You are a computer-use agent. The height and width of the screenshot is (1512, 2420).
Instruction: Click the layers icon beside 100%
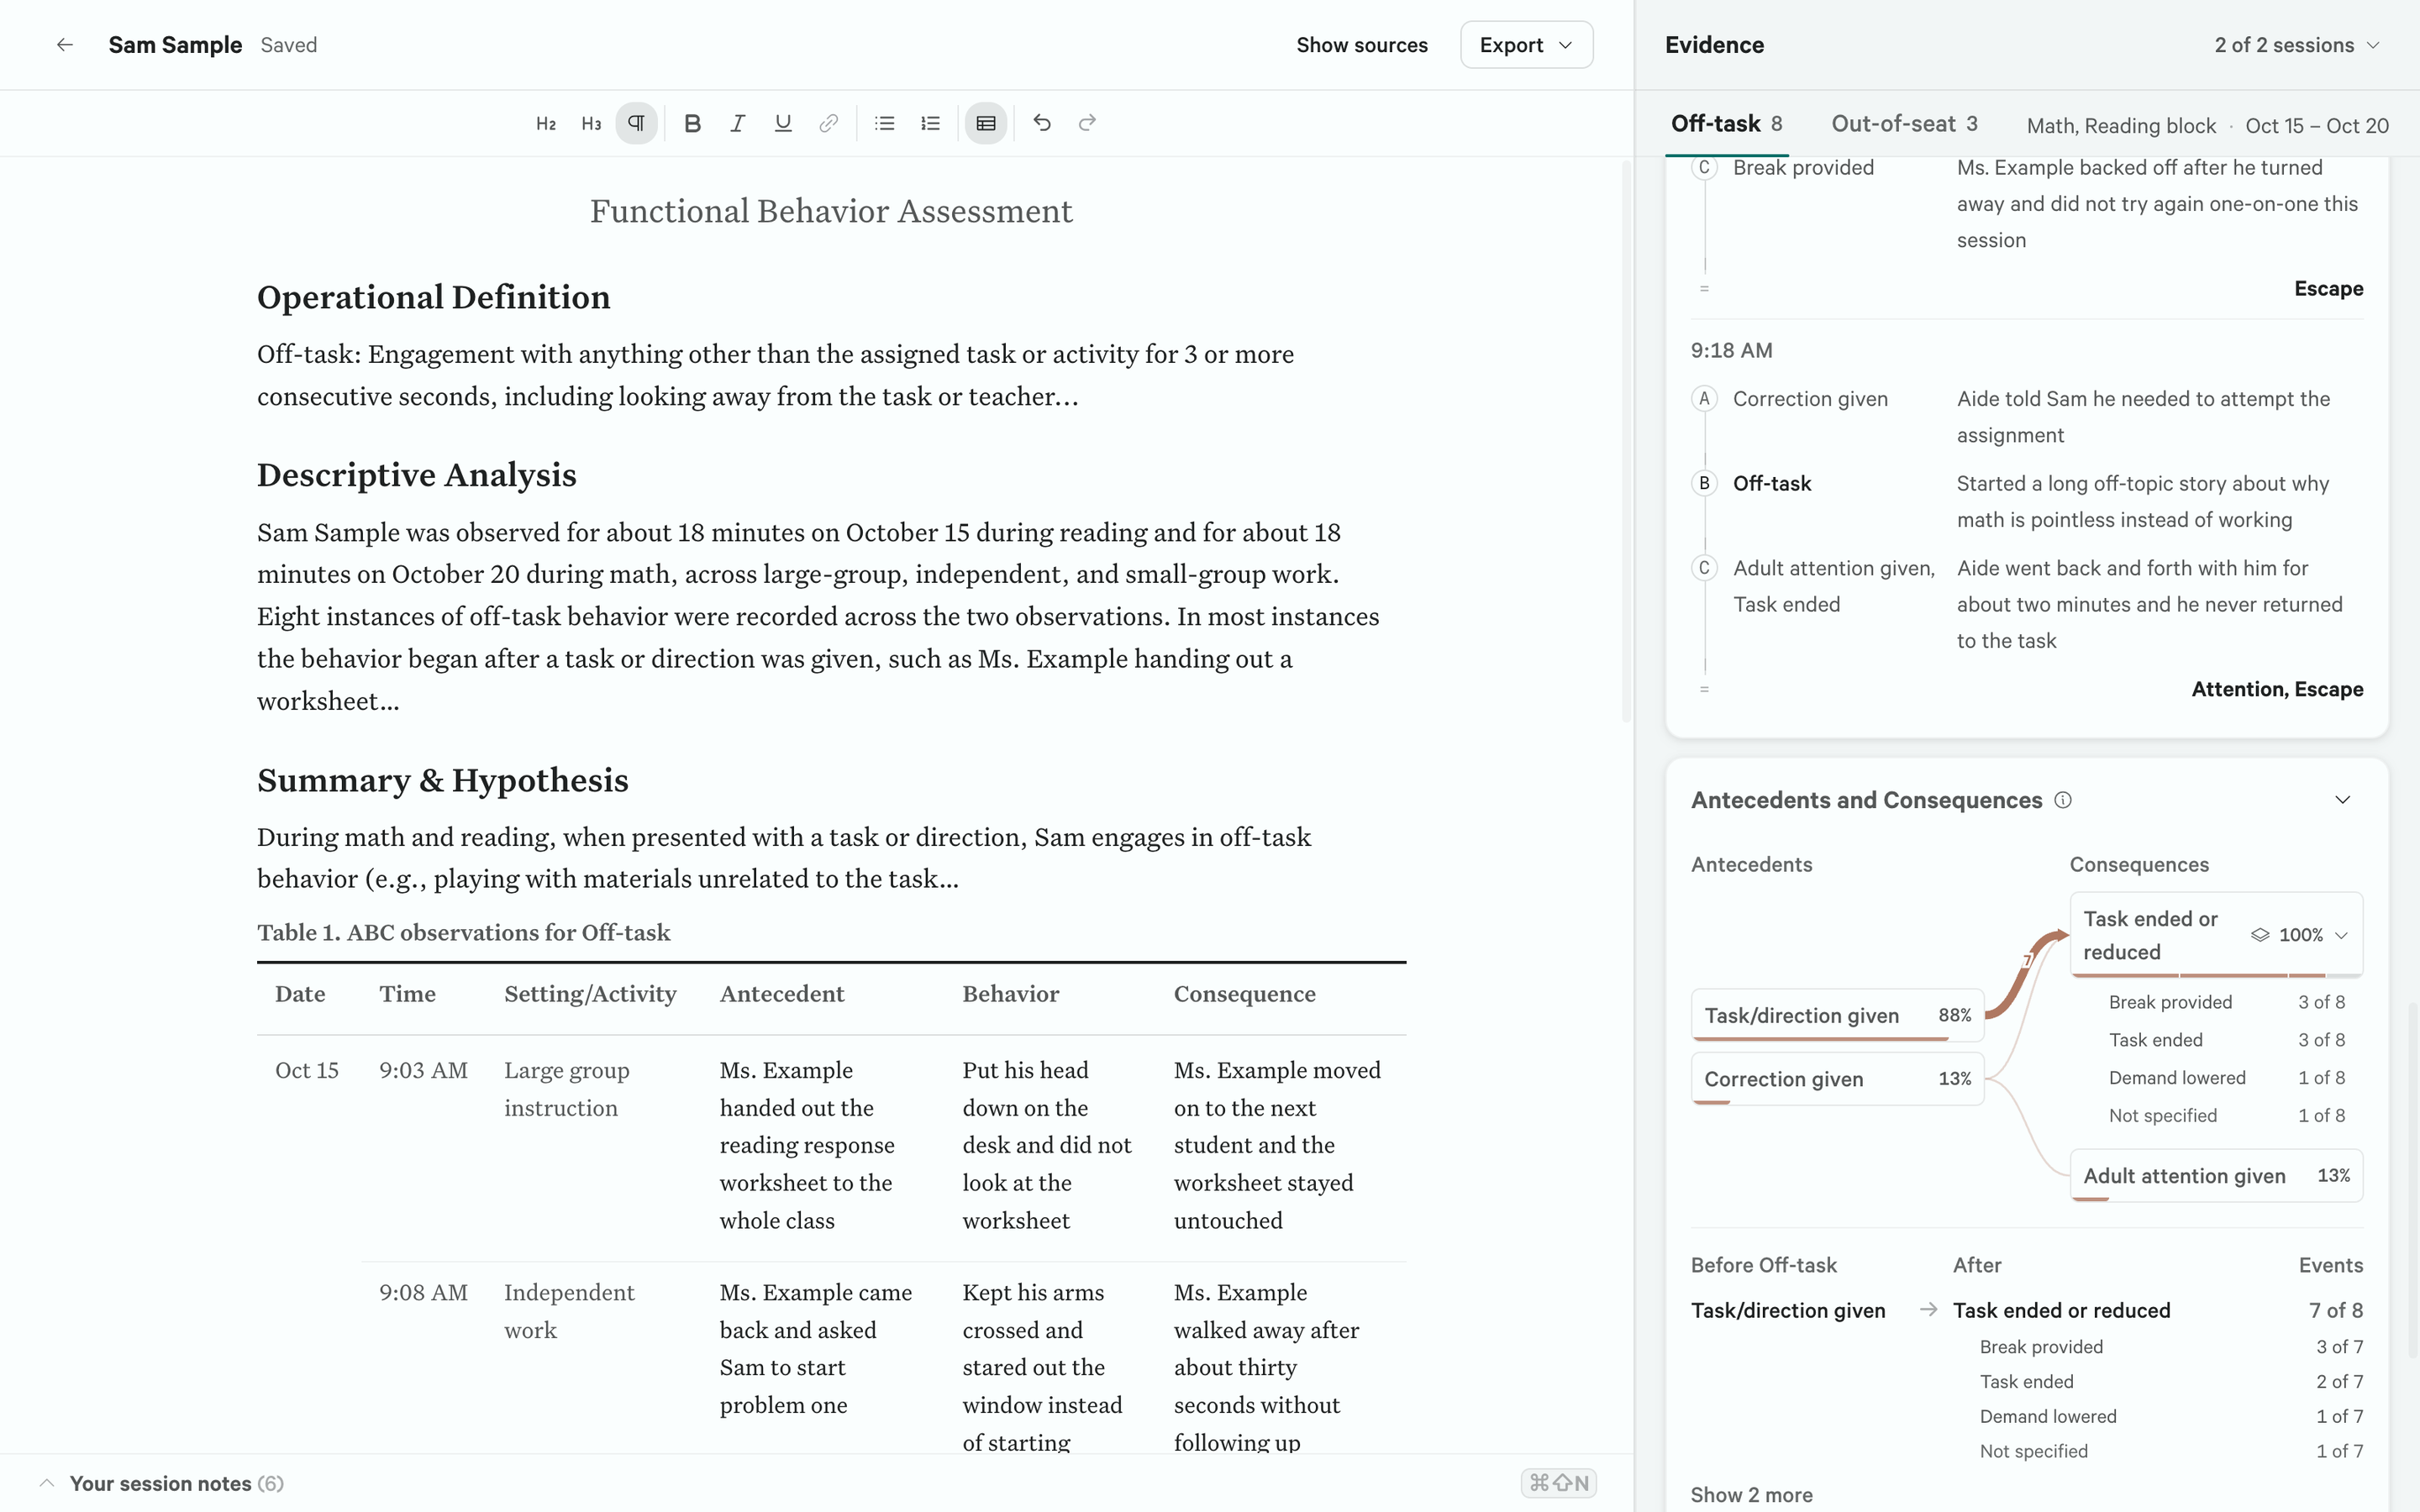point(2260,935)
